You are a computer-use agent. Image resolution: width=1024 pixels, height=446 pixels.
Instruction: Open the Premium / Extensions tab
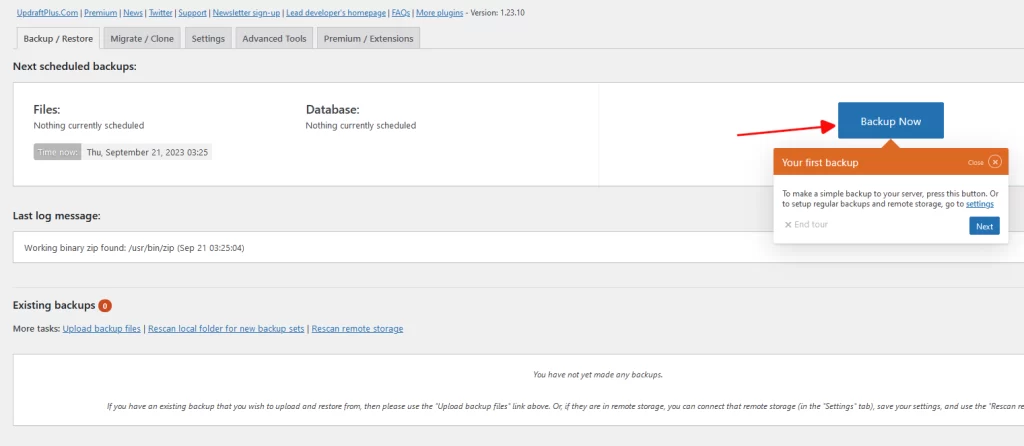coord(368,39)
